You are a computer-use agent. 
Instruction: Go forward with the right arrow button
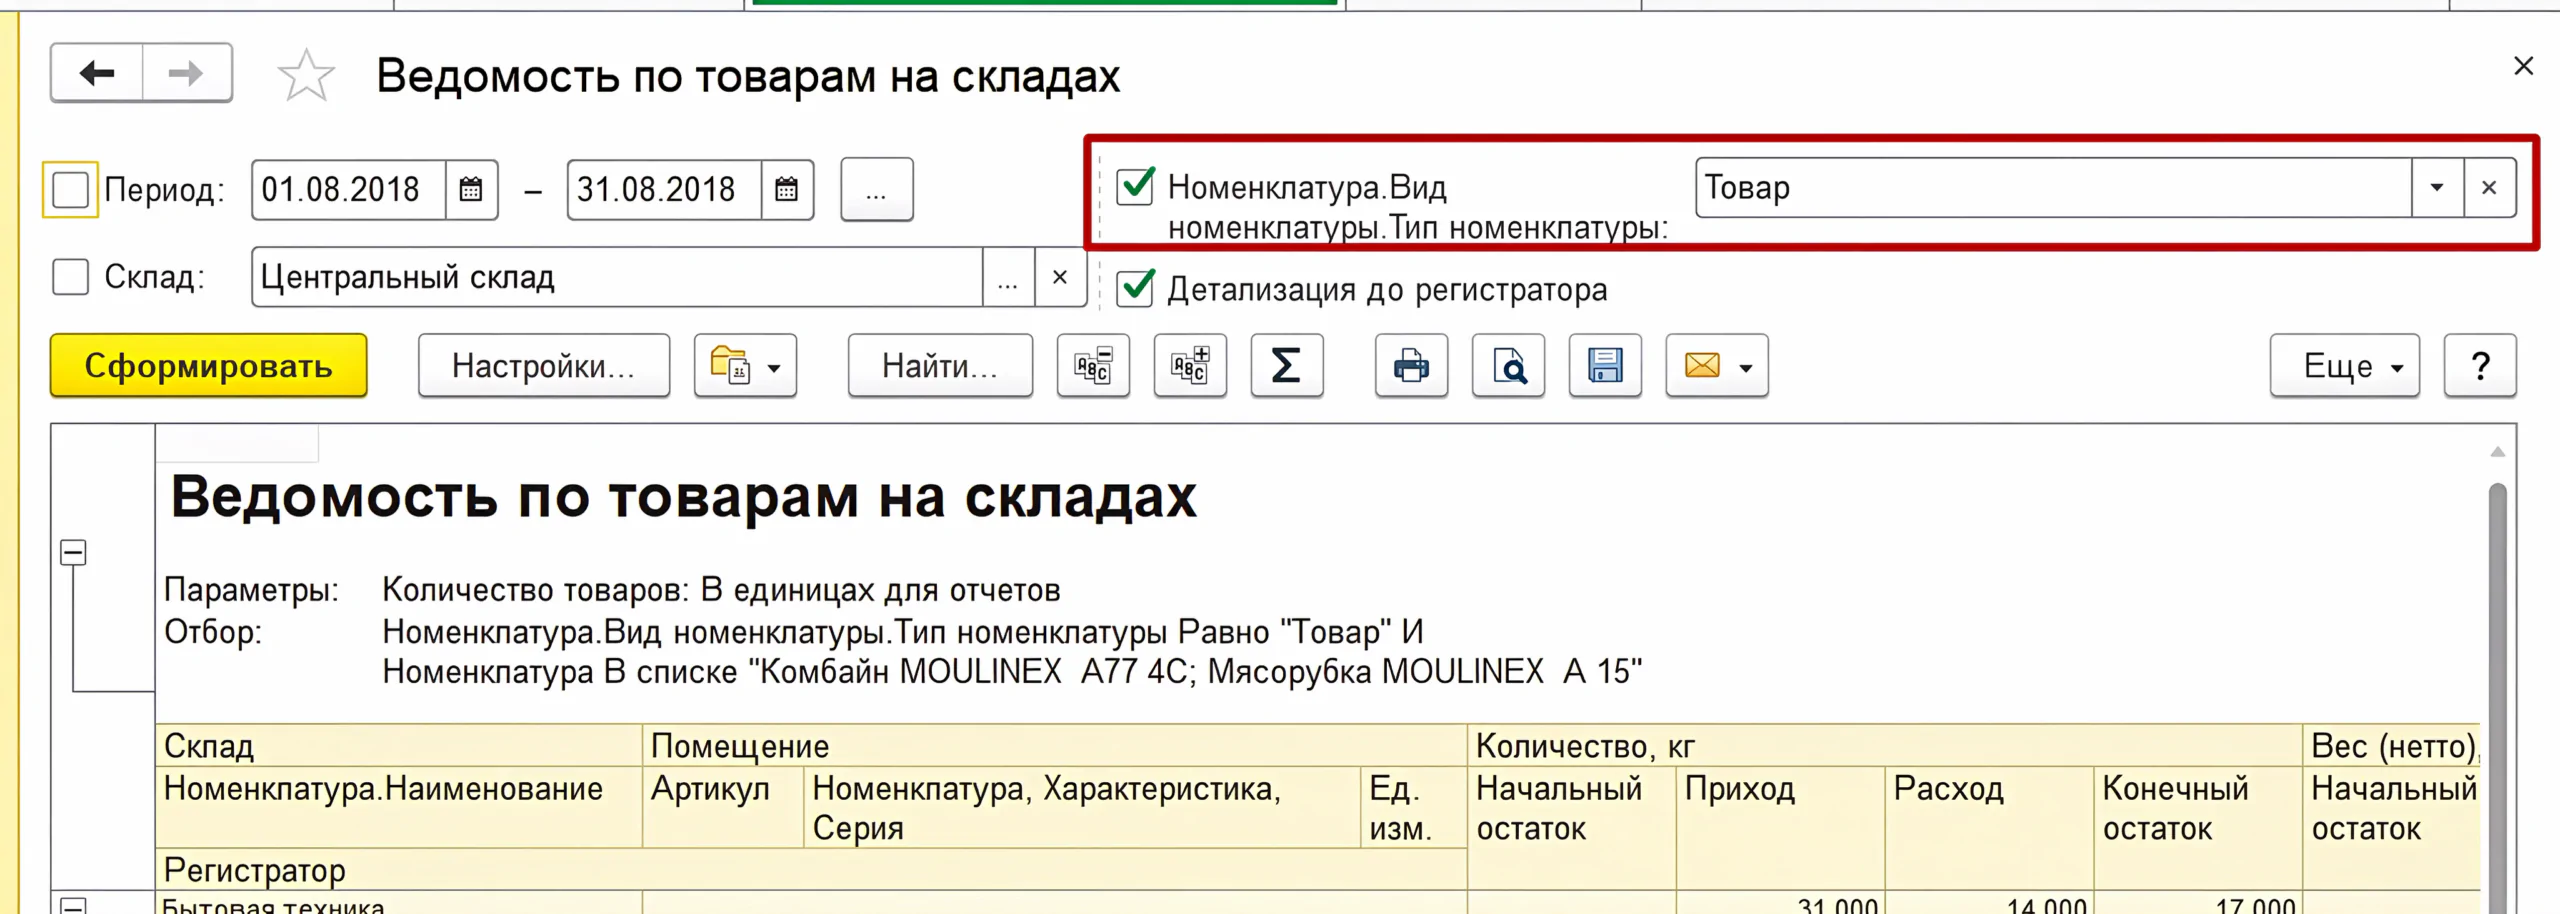[x=187, y=73]
